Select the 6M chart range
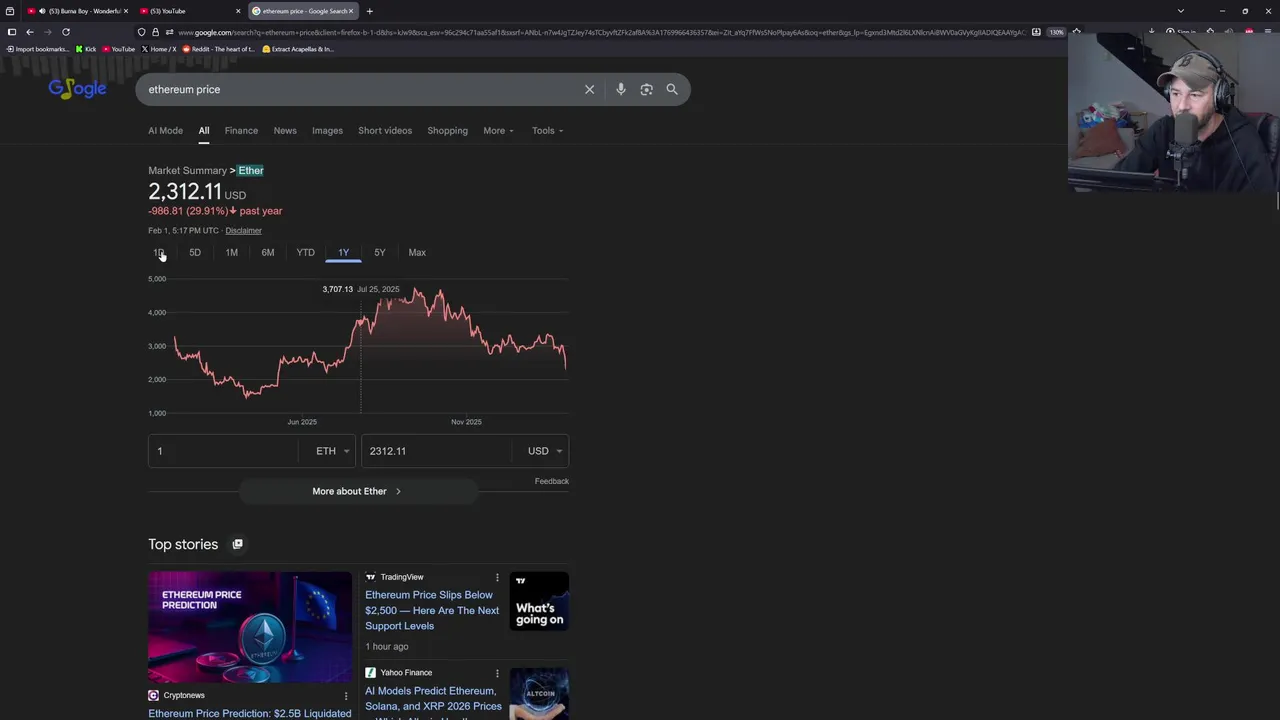Viewport: 1280px width, 720px height. [x=268, y=252]
